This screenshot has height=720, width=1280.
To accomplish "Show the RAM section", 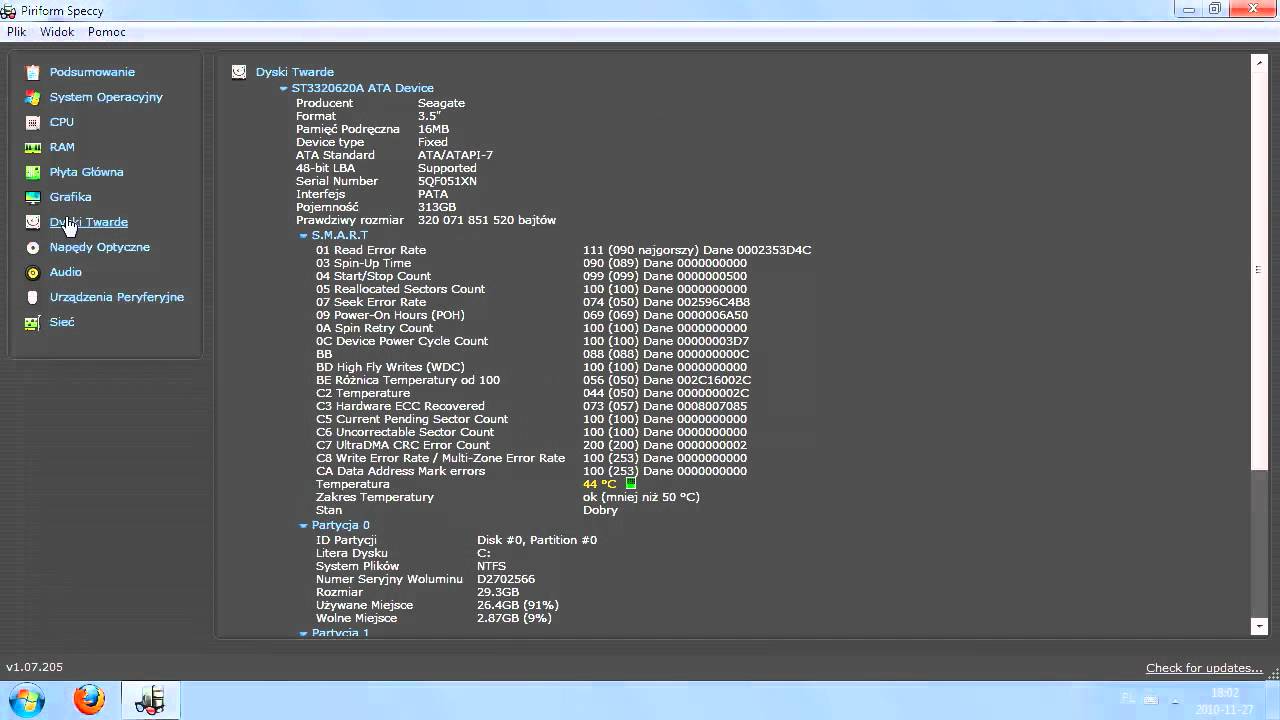I will tap(62, 147).
